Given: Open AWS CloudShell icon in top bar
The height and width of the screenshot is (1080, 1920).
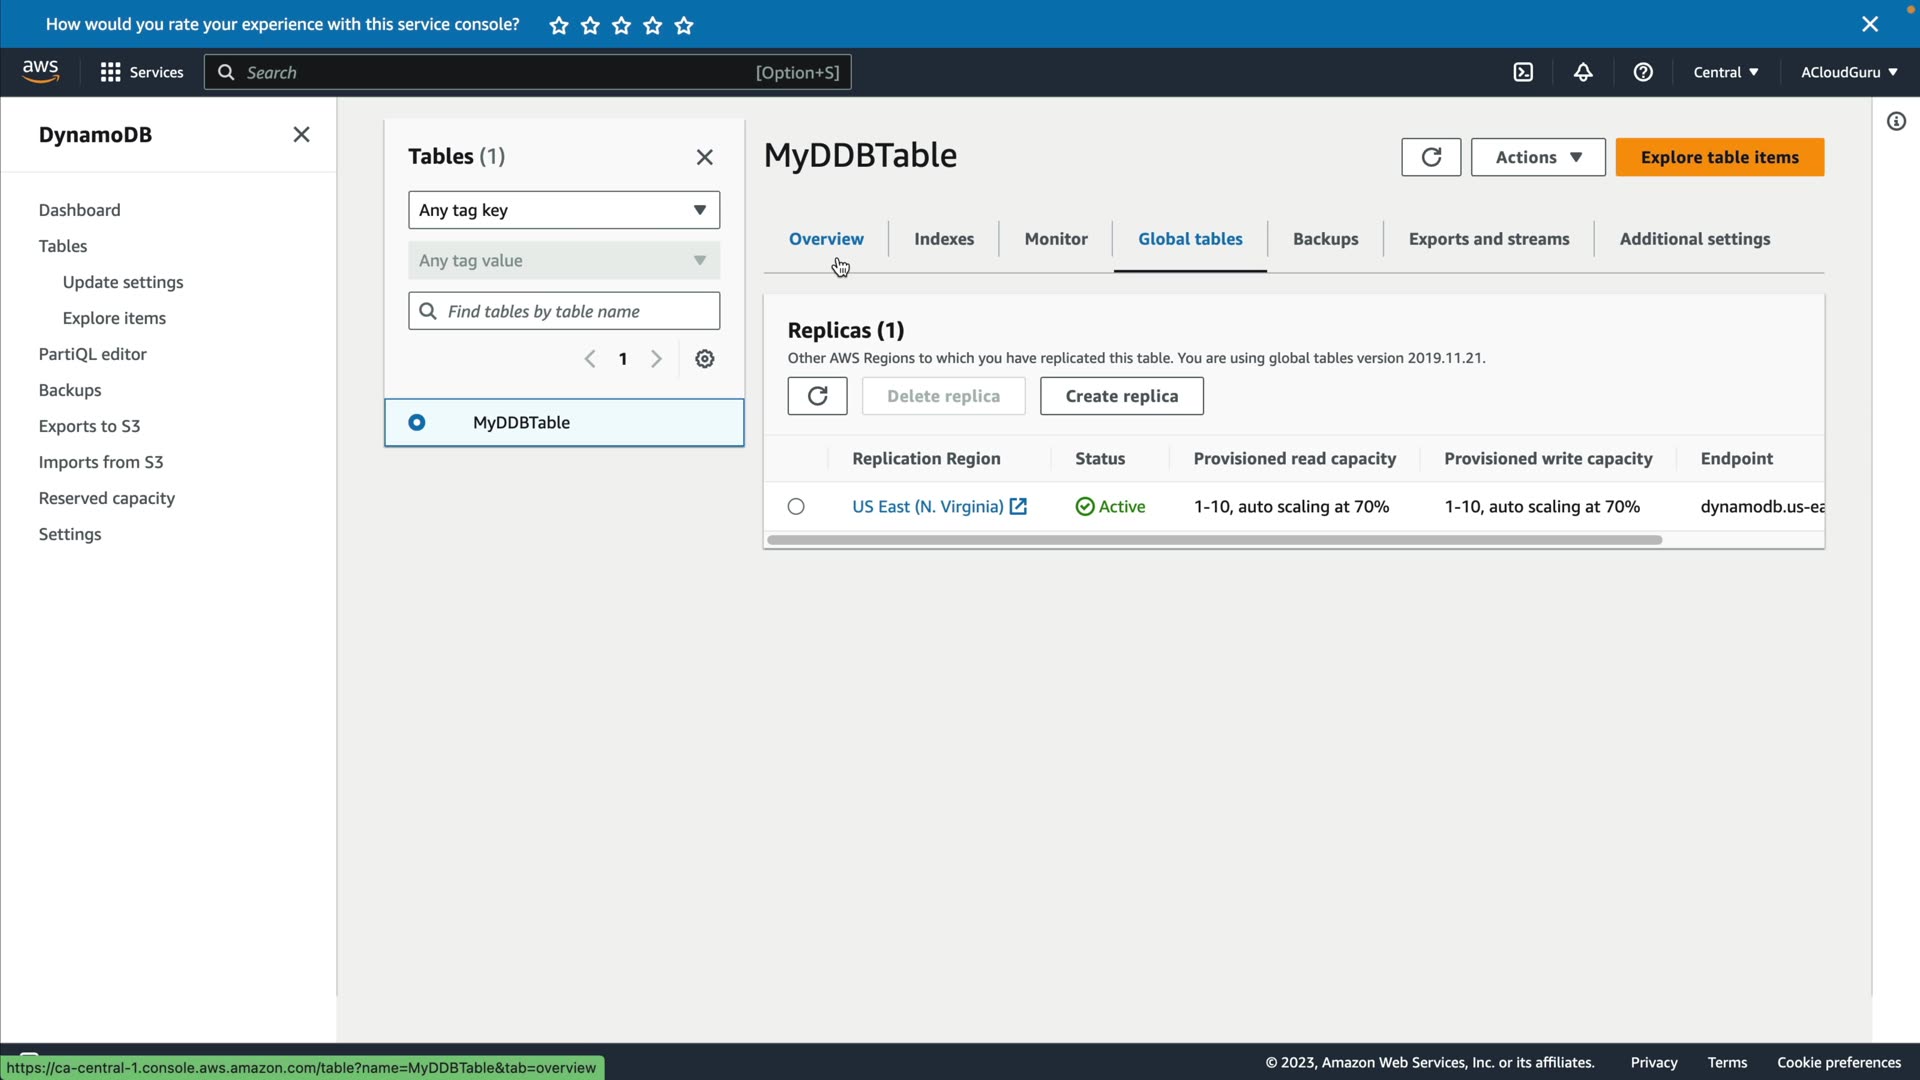Looking at the screenshot, I should (x=1523, y=72).
